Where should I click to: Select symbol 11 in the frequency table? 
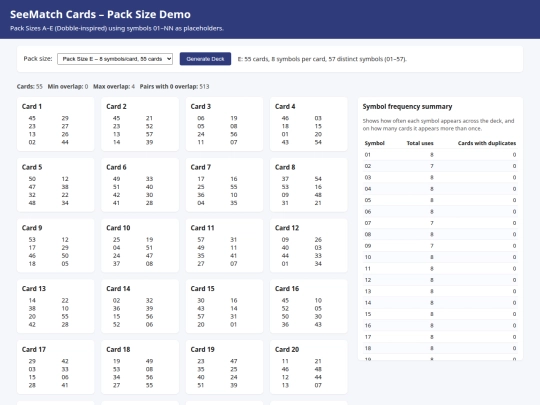[x=440, y=268]
